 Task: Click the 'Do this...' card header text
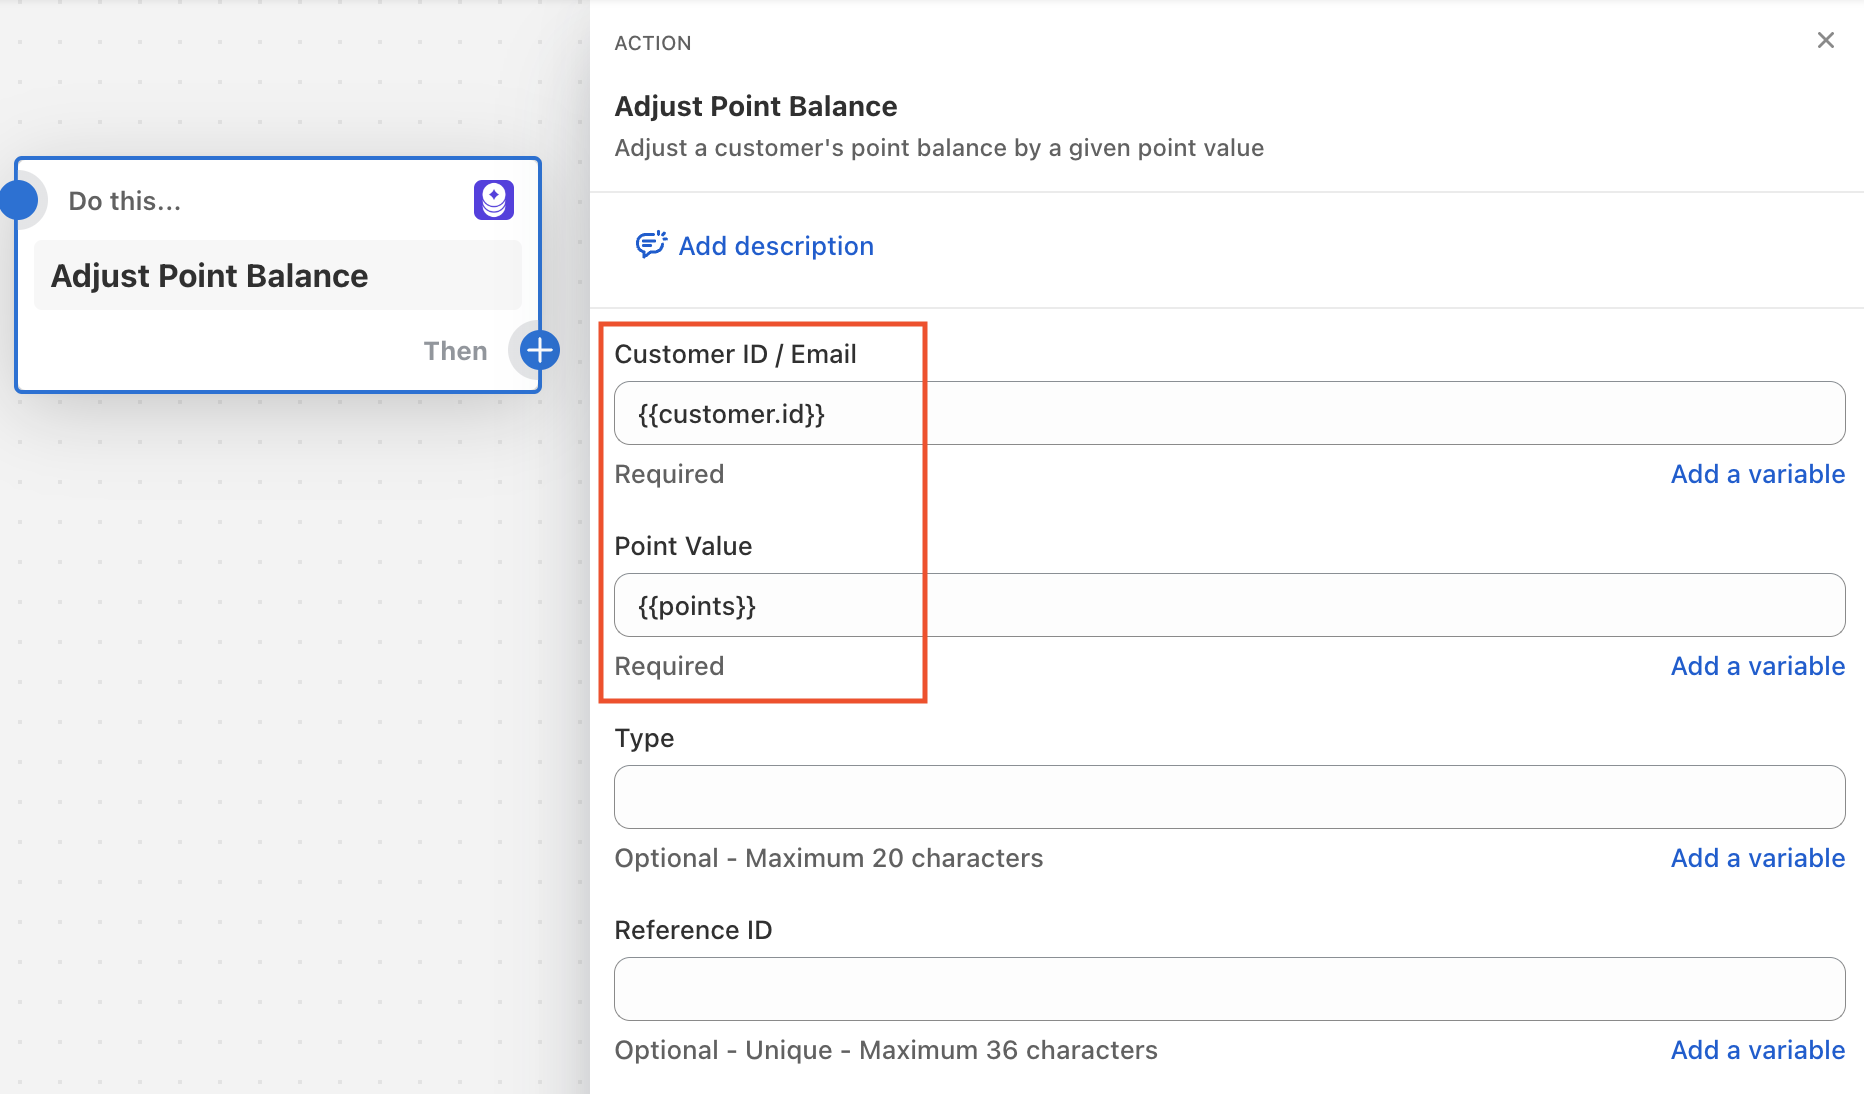tap(125, 201)
